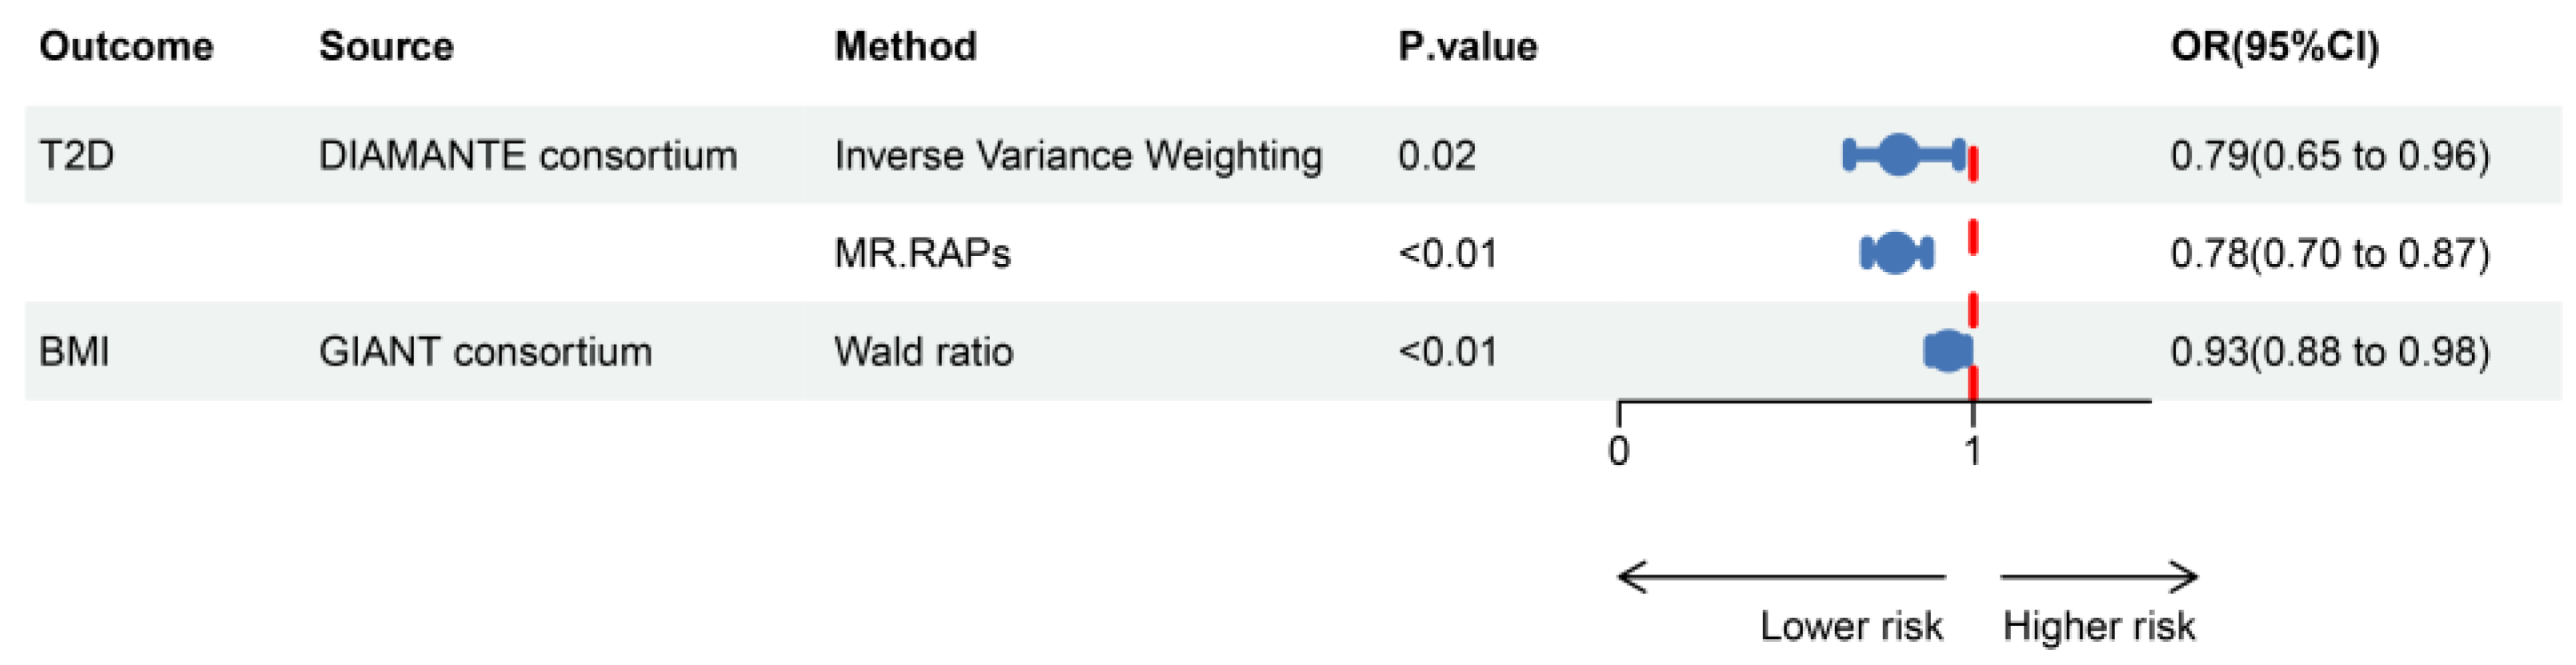
Task: Click the 0.78(0.70 to 0.87) odds ratio
Action: coord(2329,254)
